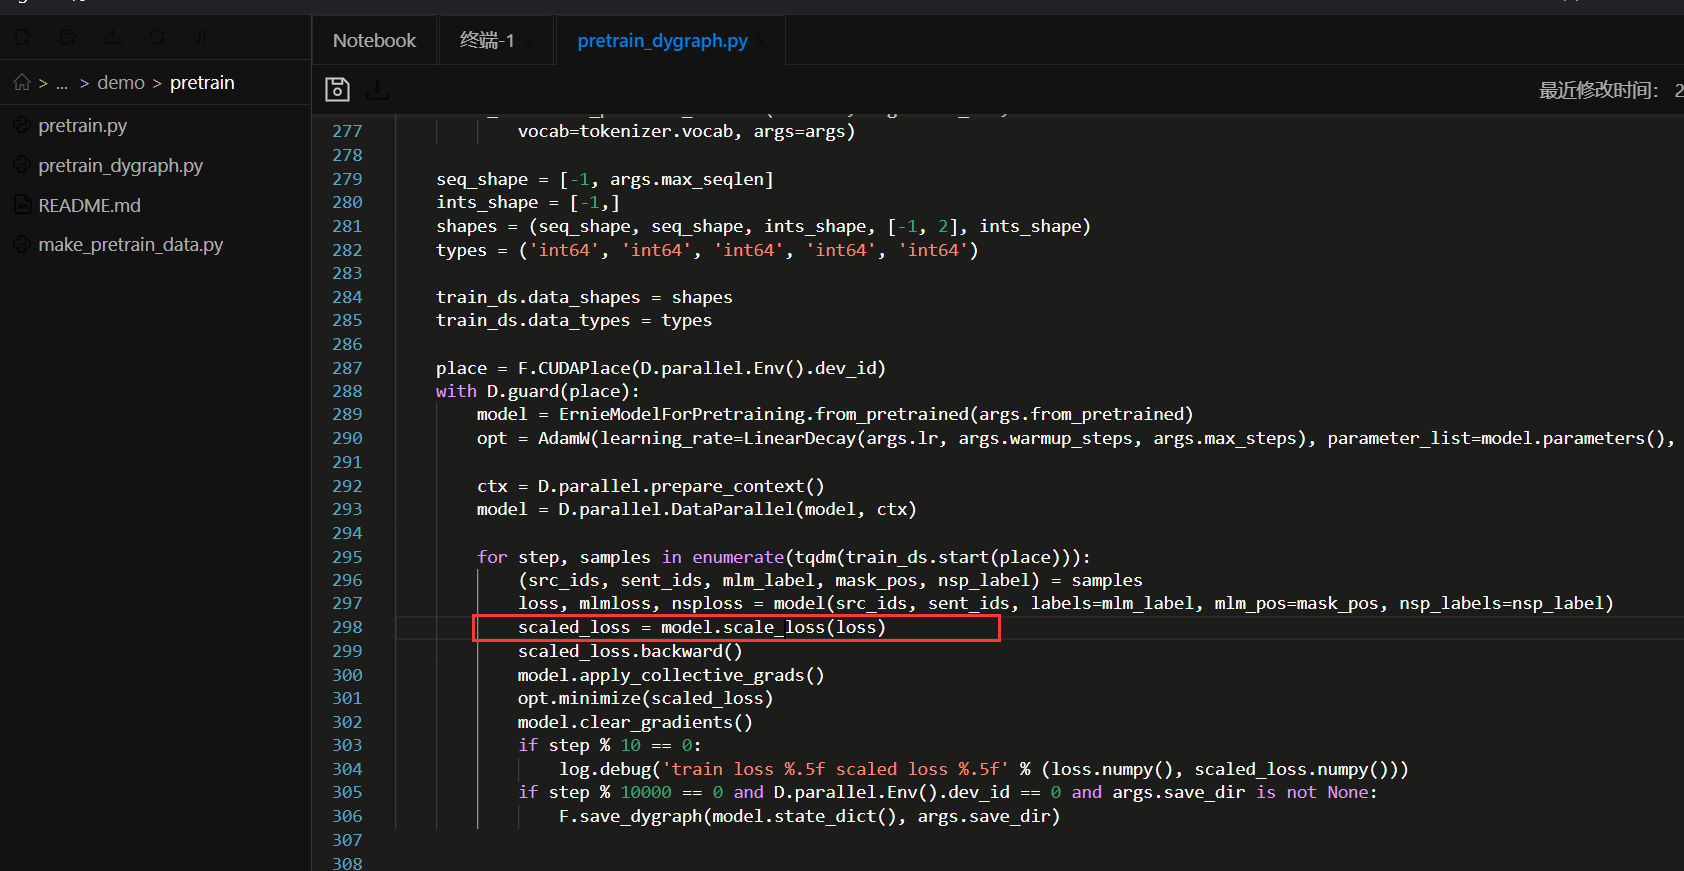This screenshot has height=871, width=1684.
Task: Download the file with the download icon
Action: 378,90
